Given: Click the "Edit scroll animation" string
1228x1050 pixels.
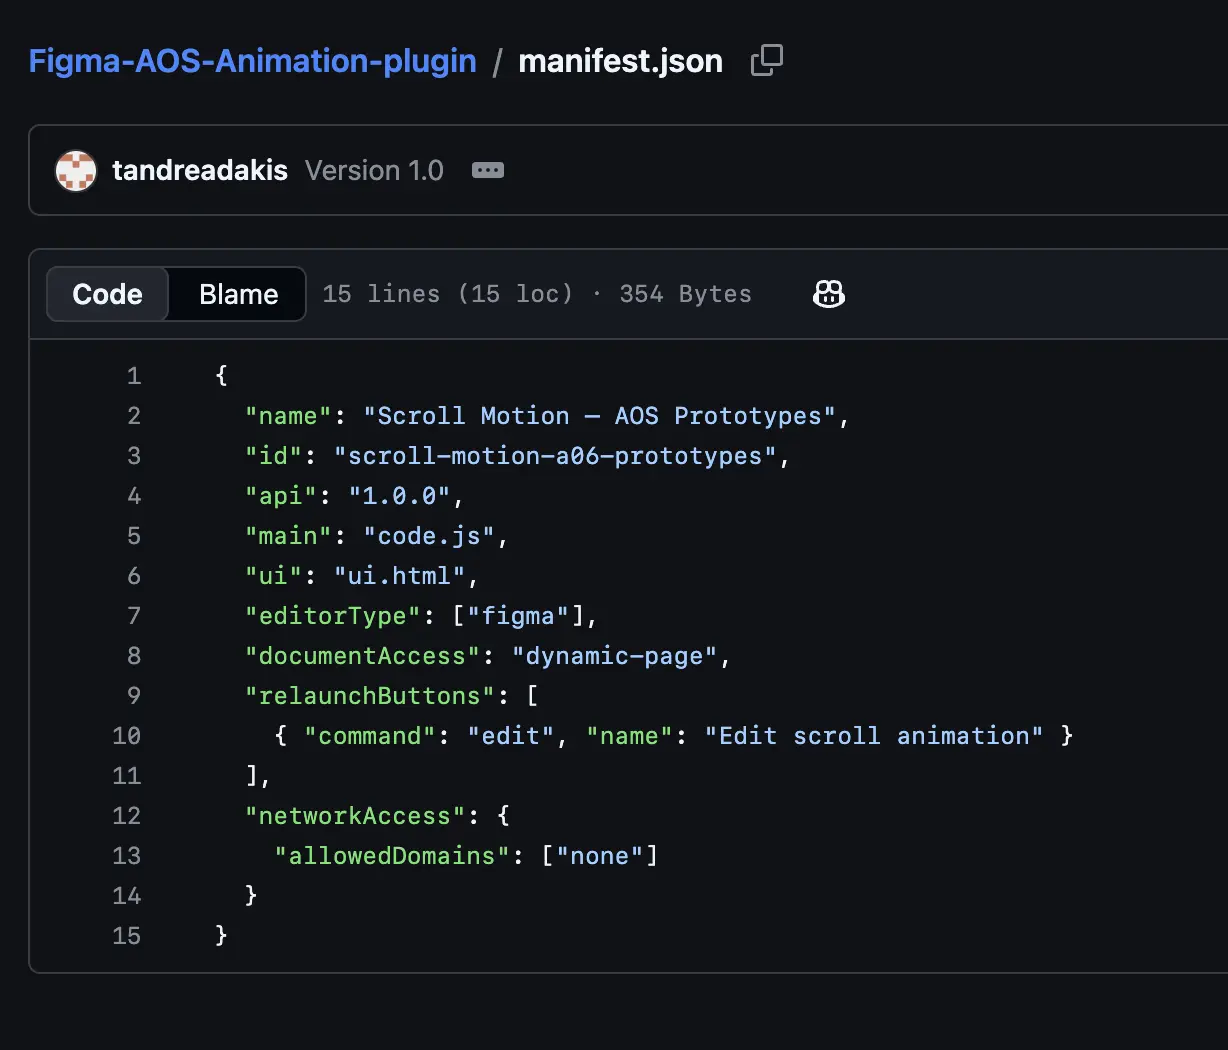Looking at the screenshot, I should pos(873,736).
